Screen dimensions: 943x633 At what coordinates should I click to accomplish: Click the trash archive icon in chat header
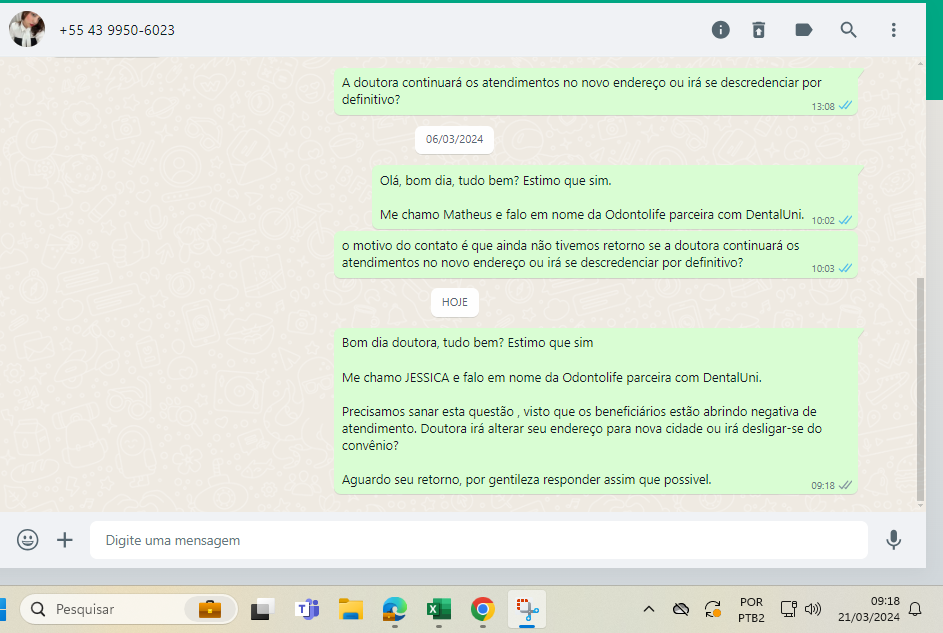pos(759,30)
